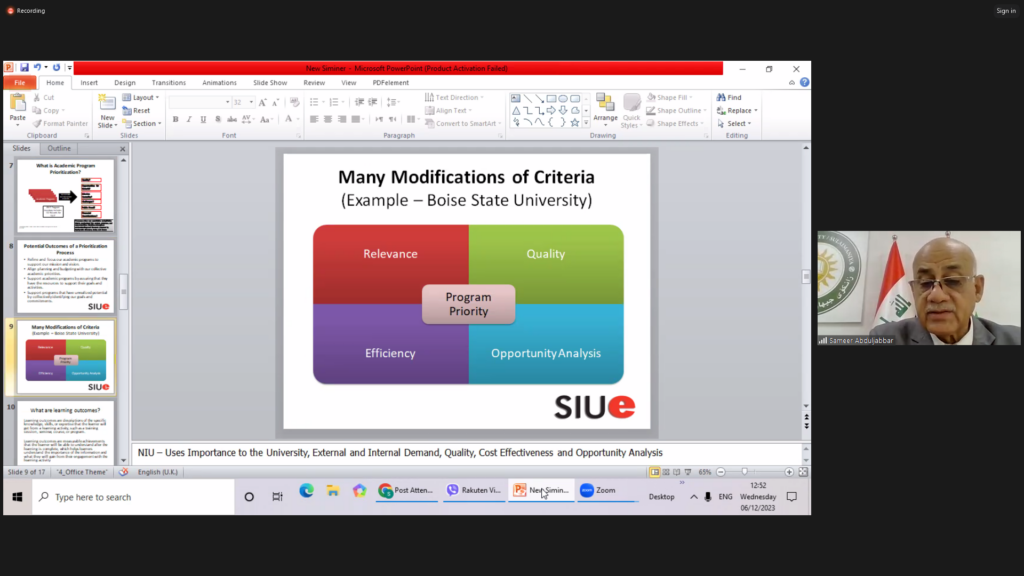Insert a New Slide
The image size is (1024, 576).
click(107, 111)
